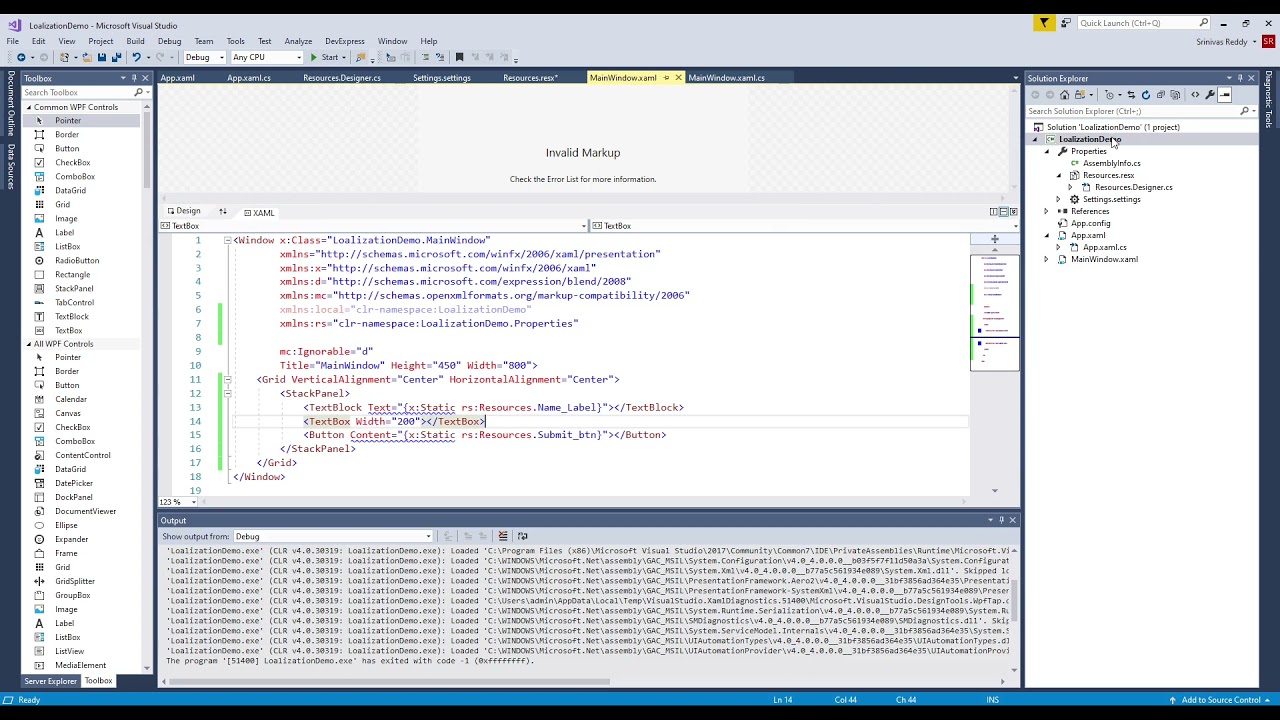Image resolution: width=1280 pixels, height=720 pixels.
Task: Open the Project menu
Action: click(x=100, y=41)
